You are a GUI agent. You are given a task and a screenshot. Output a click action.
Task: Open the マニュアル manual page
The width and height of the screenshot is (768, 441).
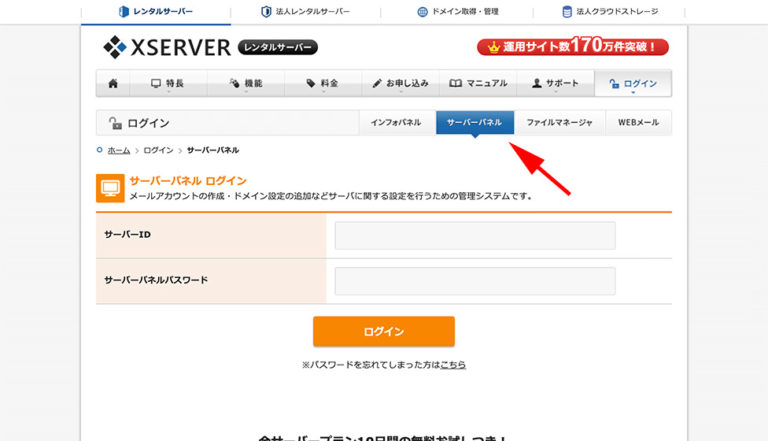pyautogui.click(x=478, y=83)
